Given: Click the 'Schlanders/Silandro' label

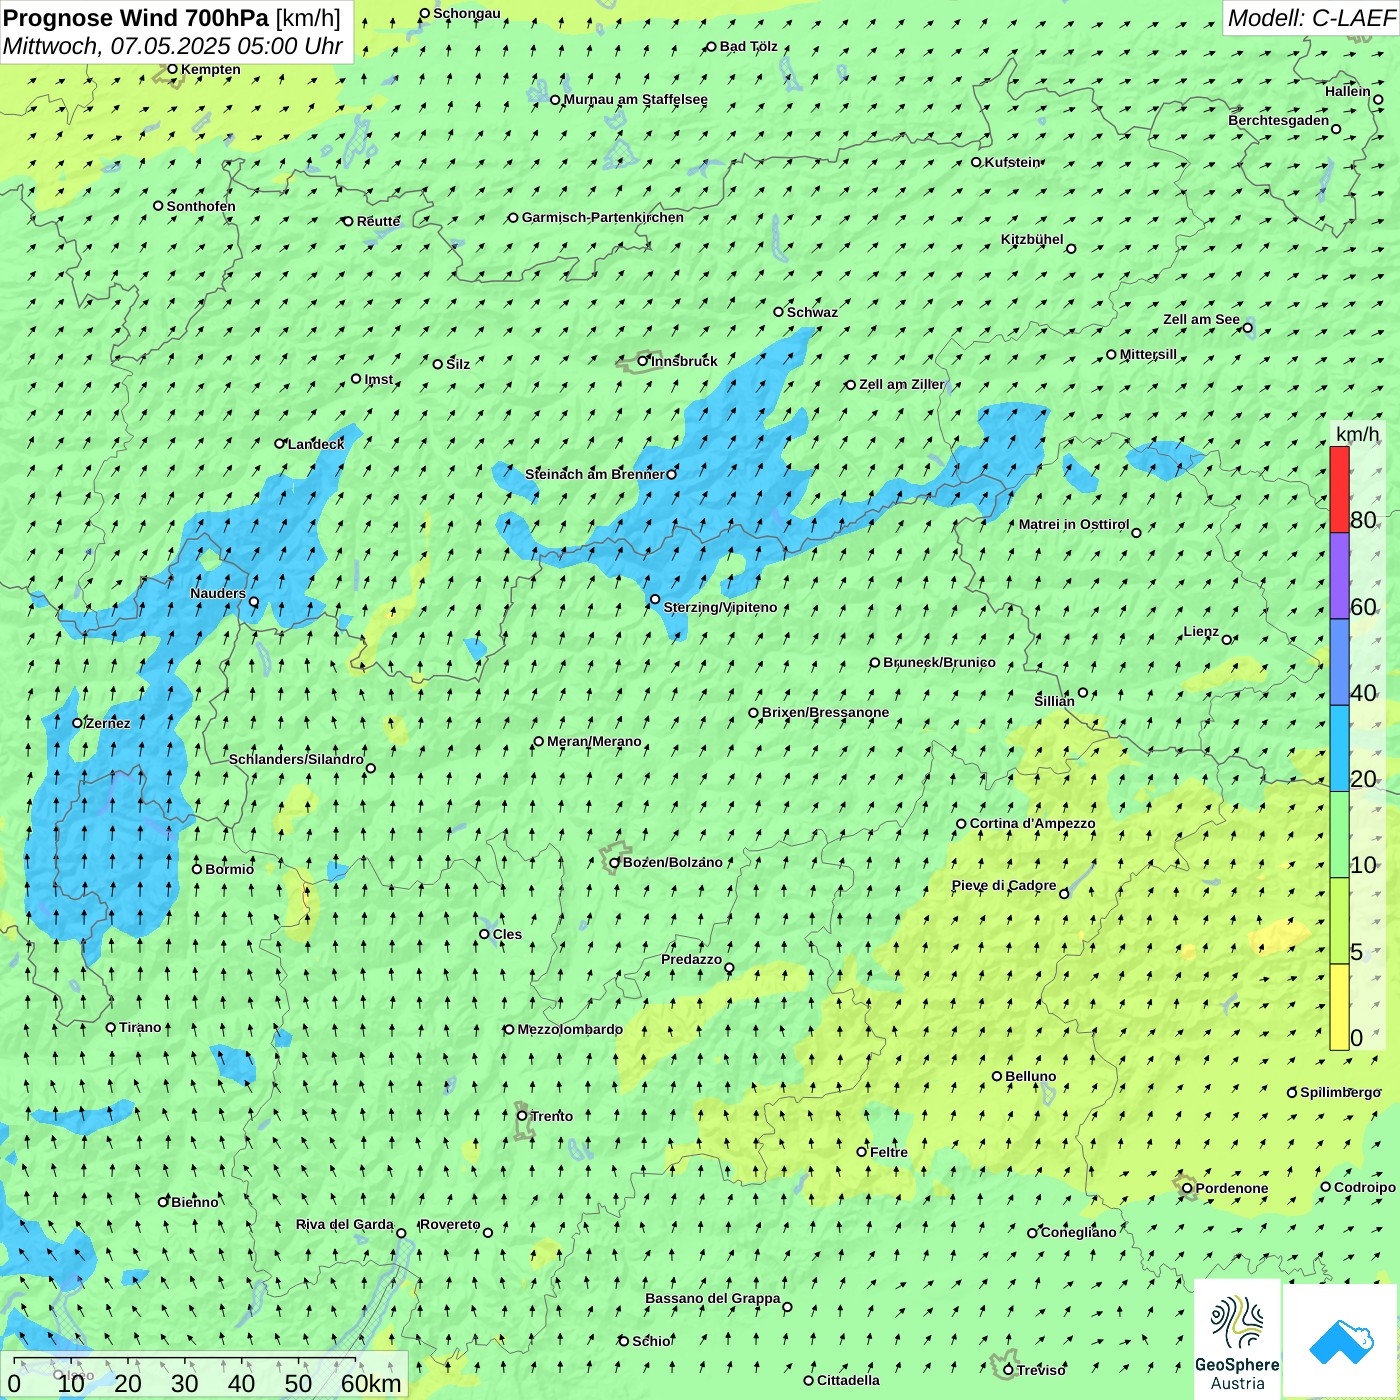Looking at the screenshot, I should [296, 759].
